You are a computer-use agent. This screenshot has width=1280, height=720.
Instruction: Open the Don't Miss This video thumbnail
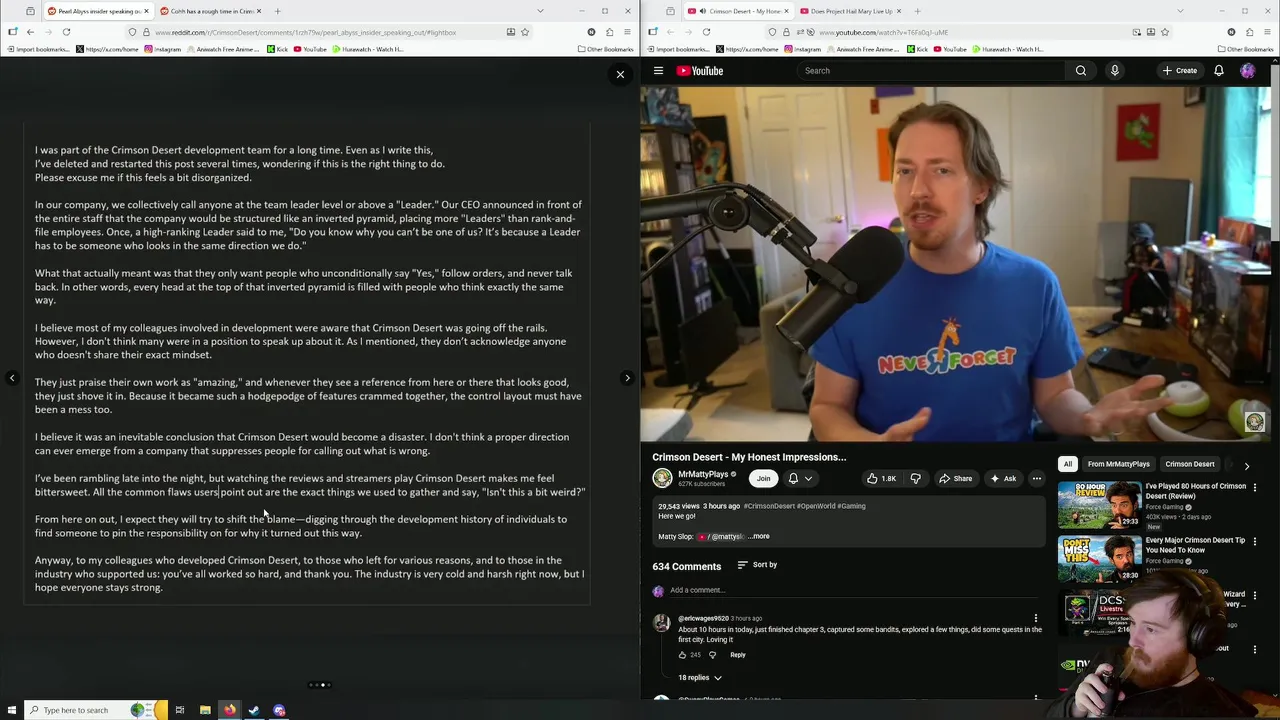tap(1099, 559)
